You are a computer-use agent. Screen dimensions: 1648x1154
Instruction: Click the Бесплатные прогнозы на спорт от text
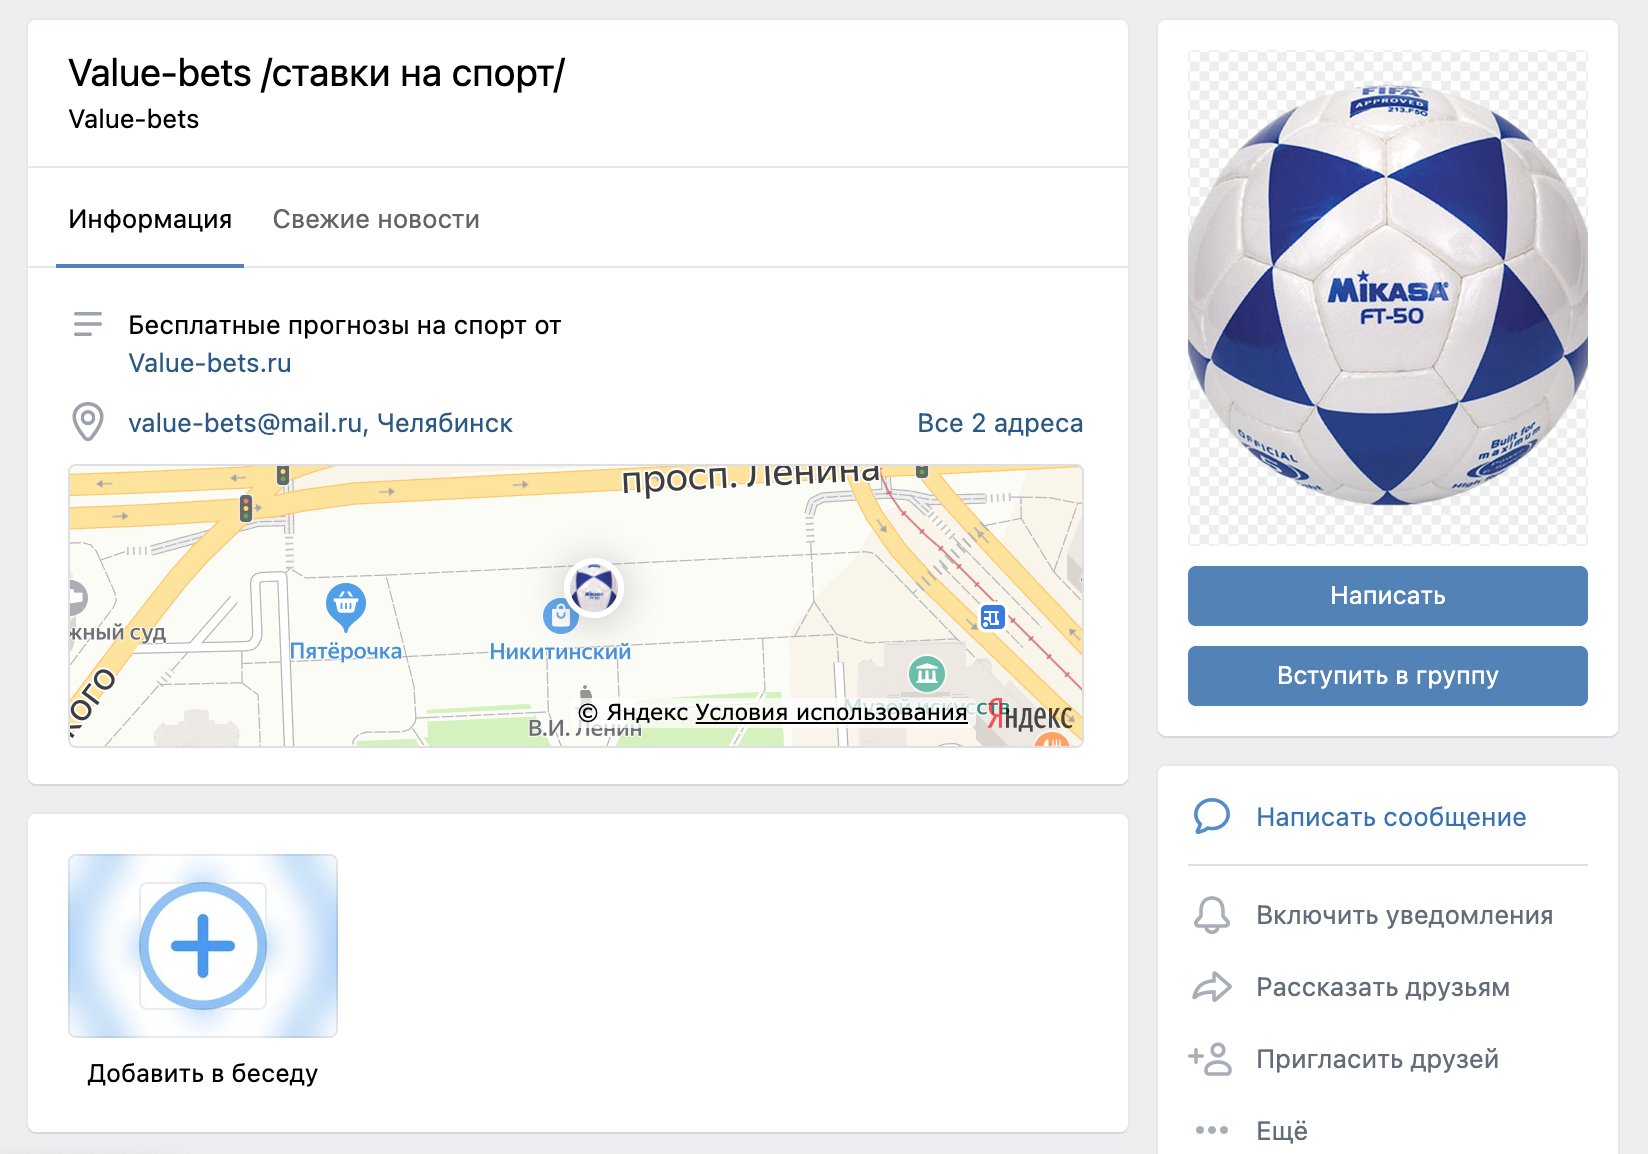click(345, 325)
